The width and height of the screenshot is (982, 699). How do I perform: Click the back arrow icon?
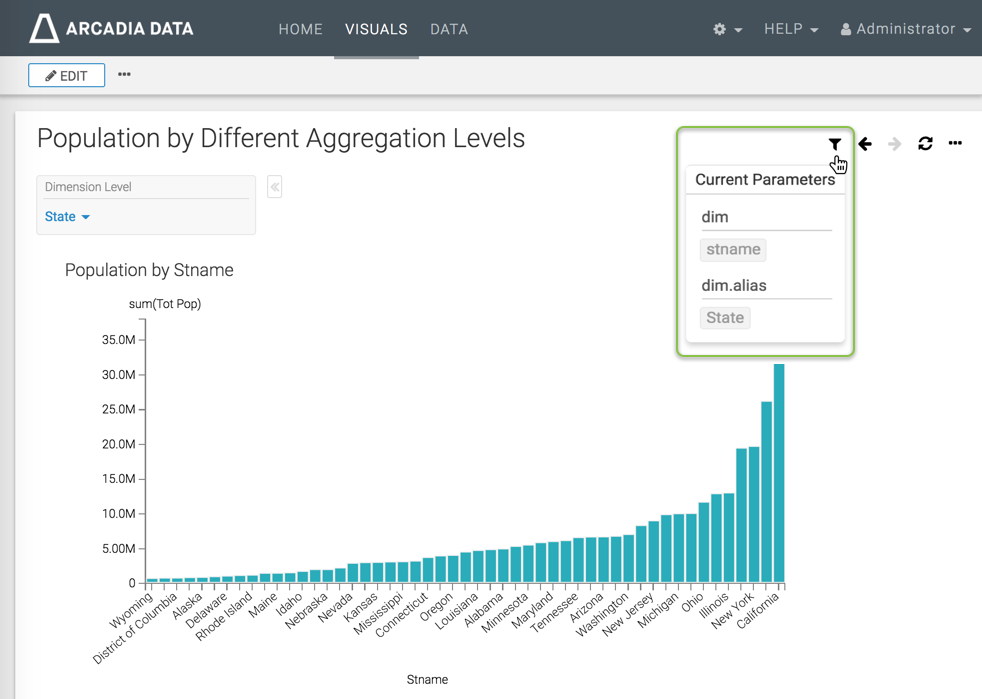click(x=865, y=144)
